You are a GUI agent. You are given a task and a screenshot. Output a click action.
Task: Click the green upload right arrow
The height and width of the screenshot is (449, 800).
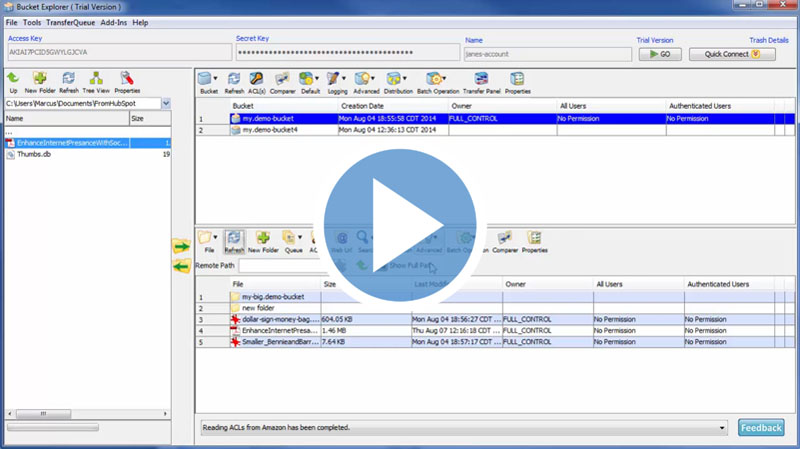(181, 246)
